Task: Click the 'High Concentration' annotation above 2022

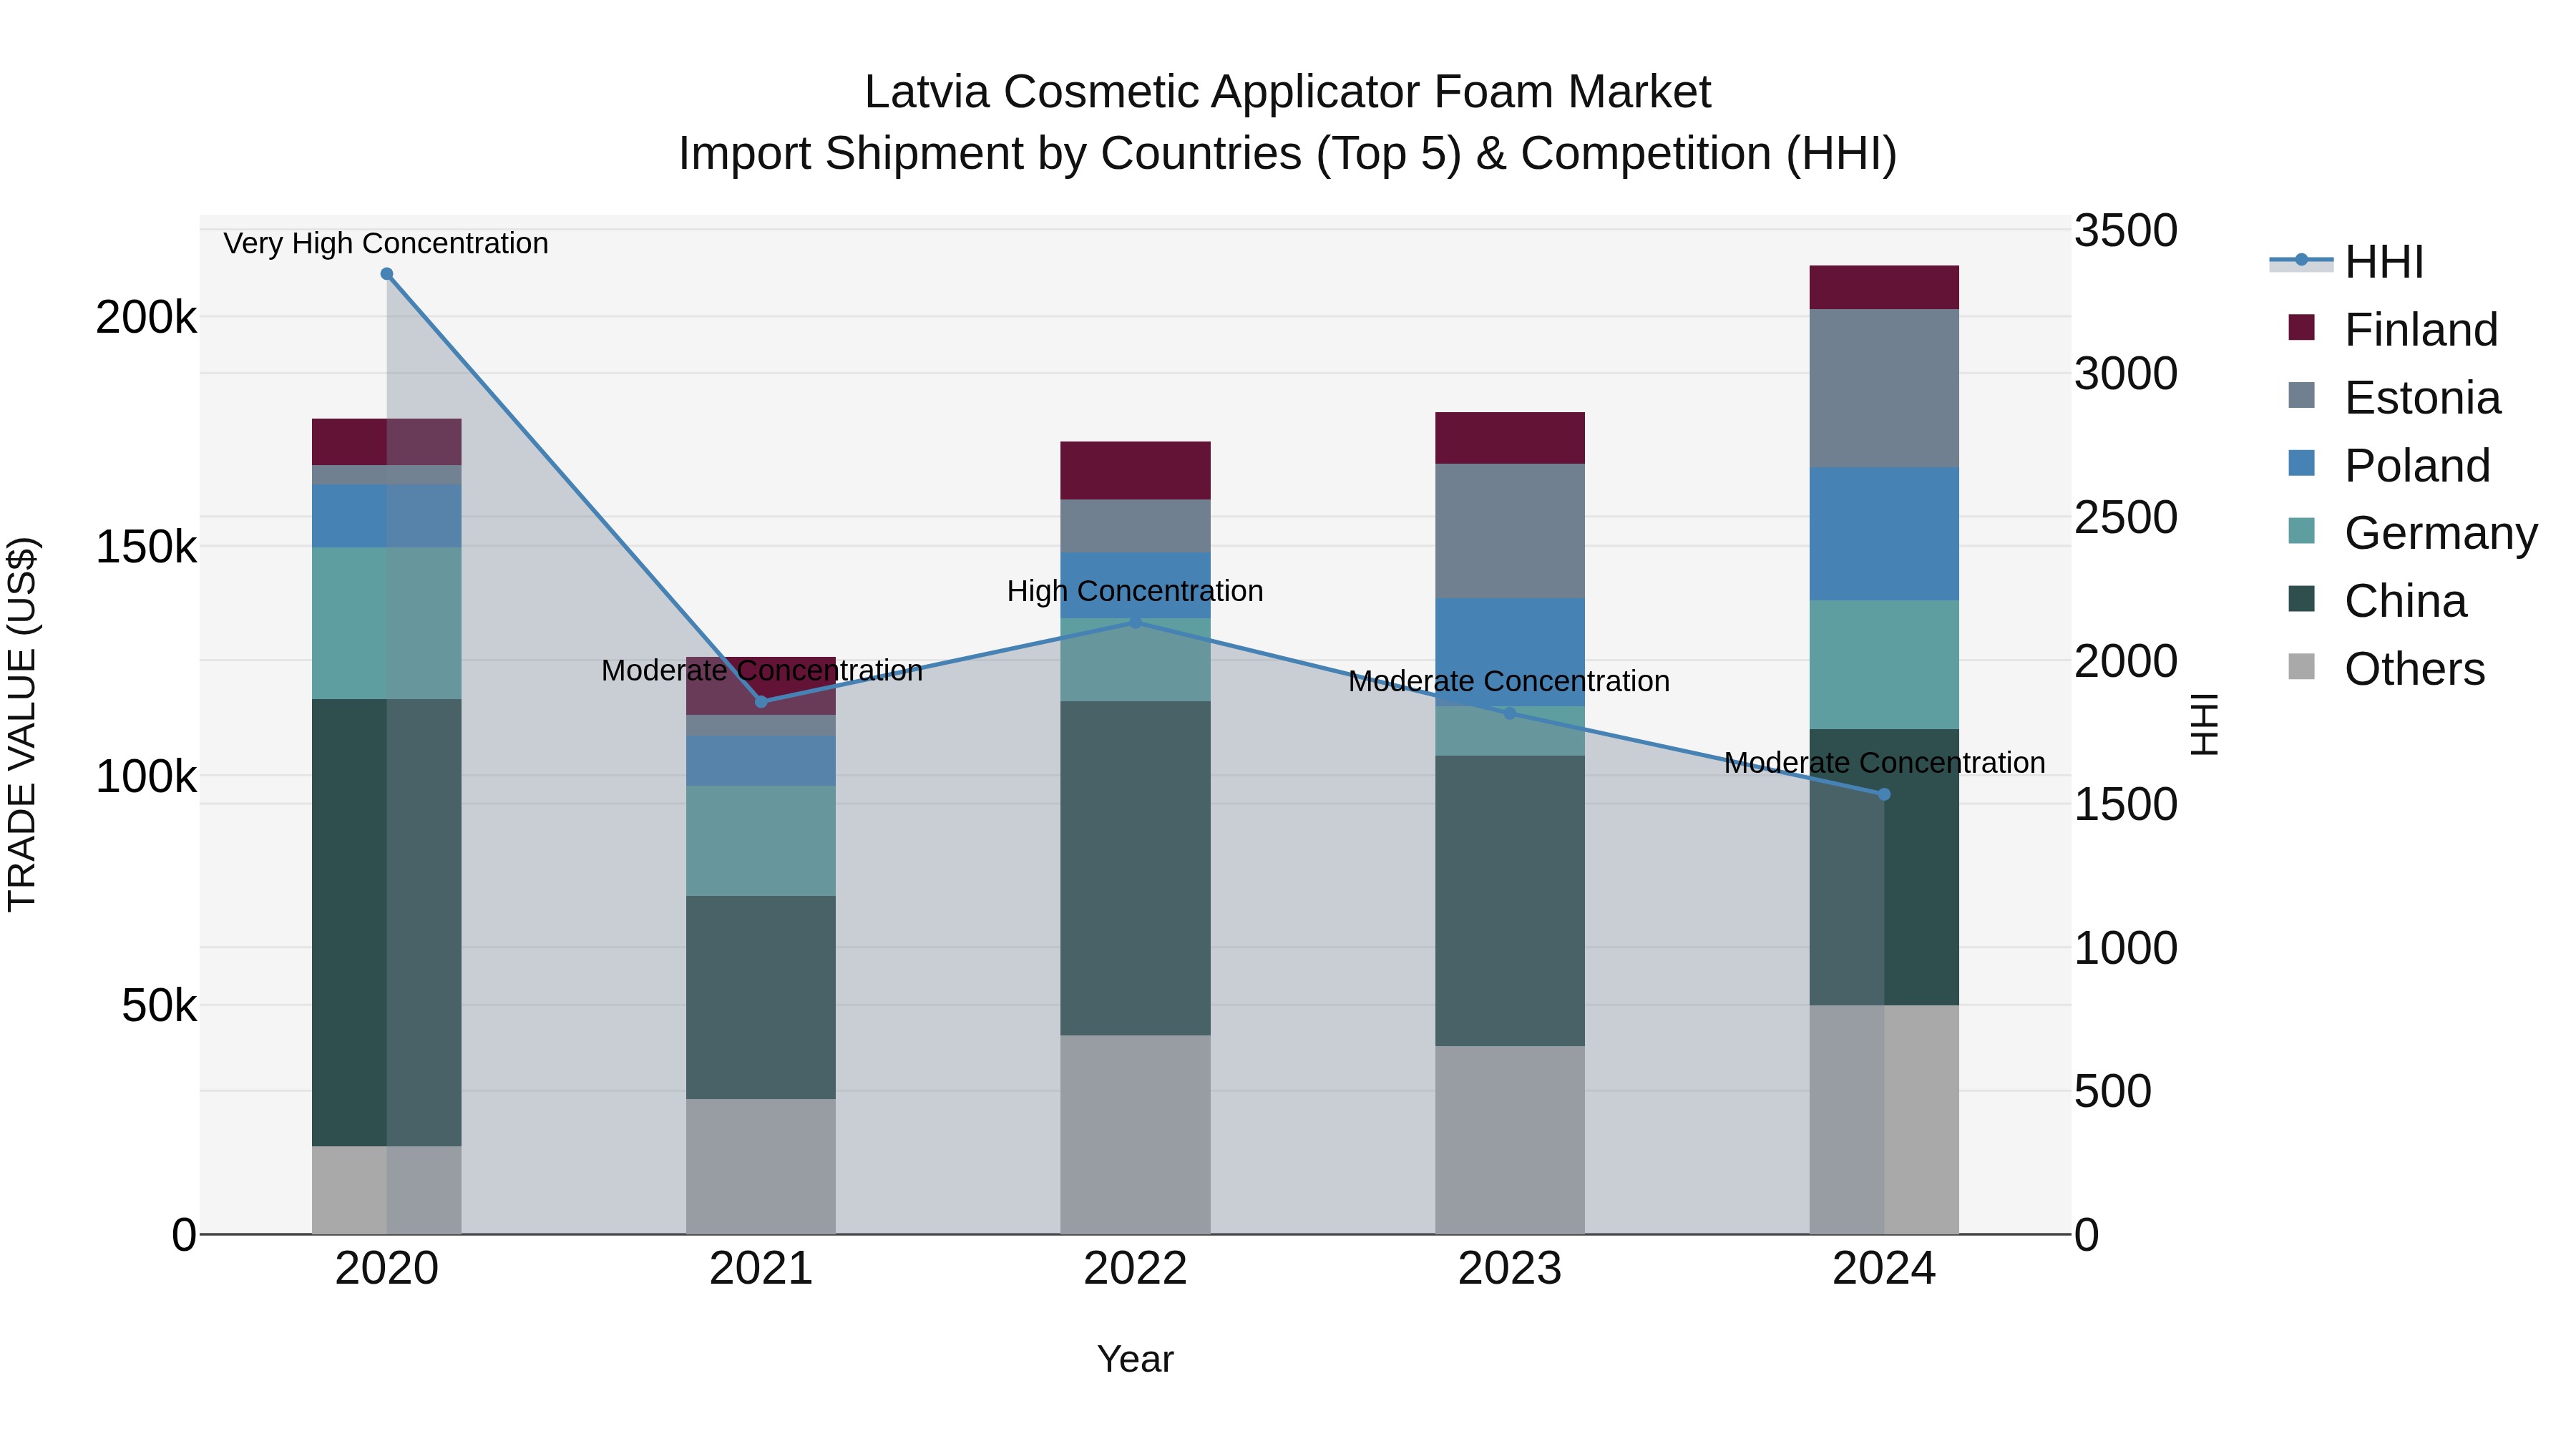Action: (1135, 591)
